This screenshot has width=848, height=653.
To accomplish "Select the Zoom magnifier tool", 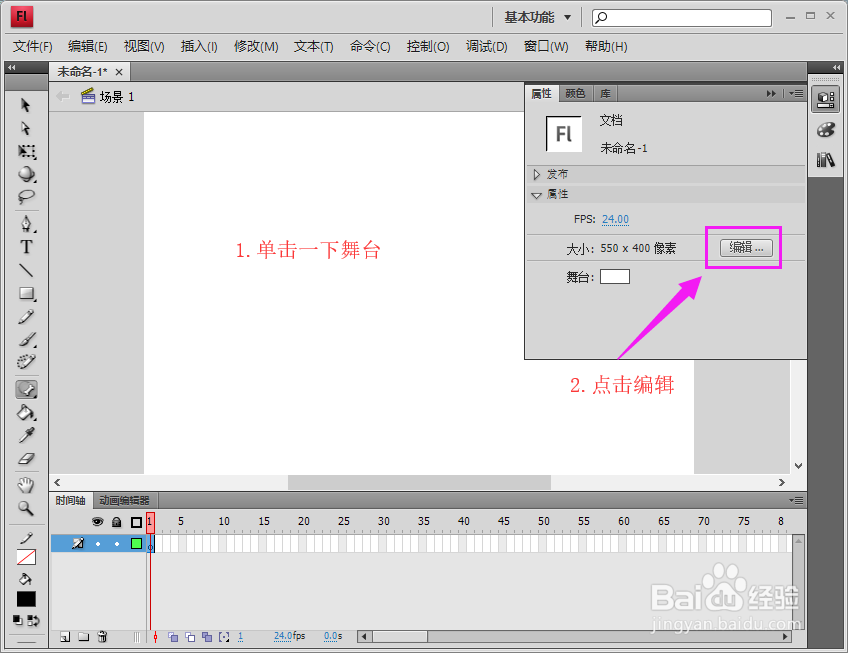I will pos(25,508).
